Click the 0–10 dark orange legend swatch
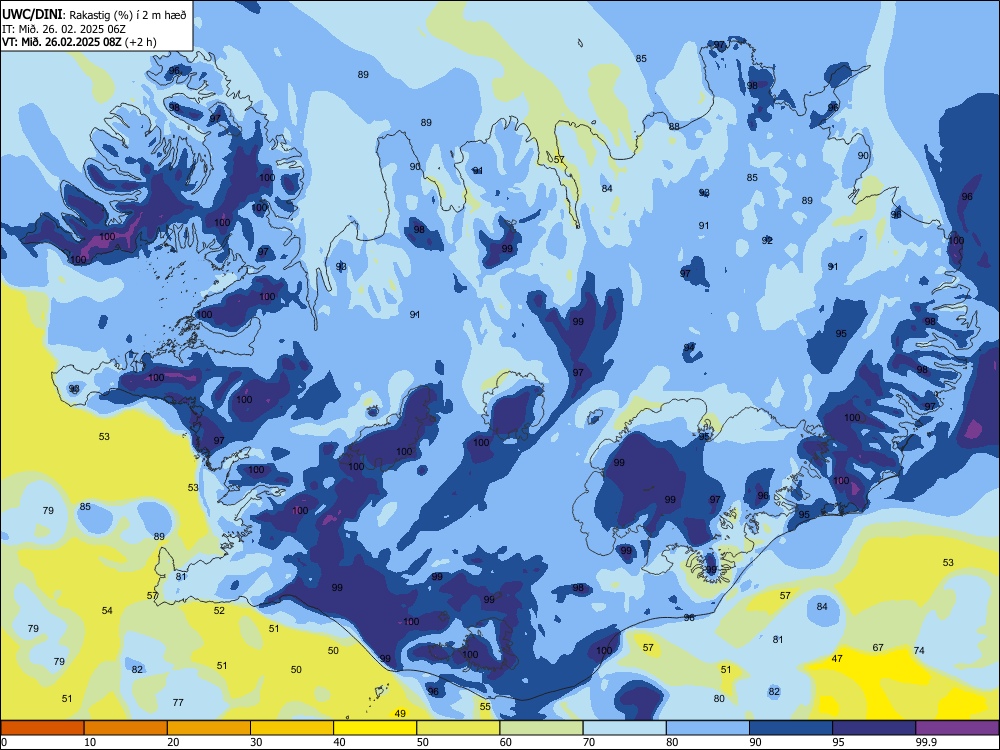The image size is (1000, 750). tap(42, 728)
